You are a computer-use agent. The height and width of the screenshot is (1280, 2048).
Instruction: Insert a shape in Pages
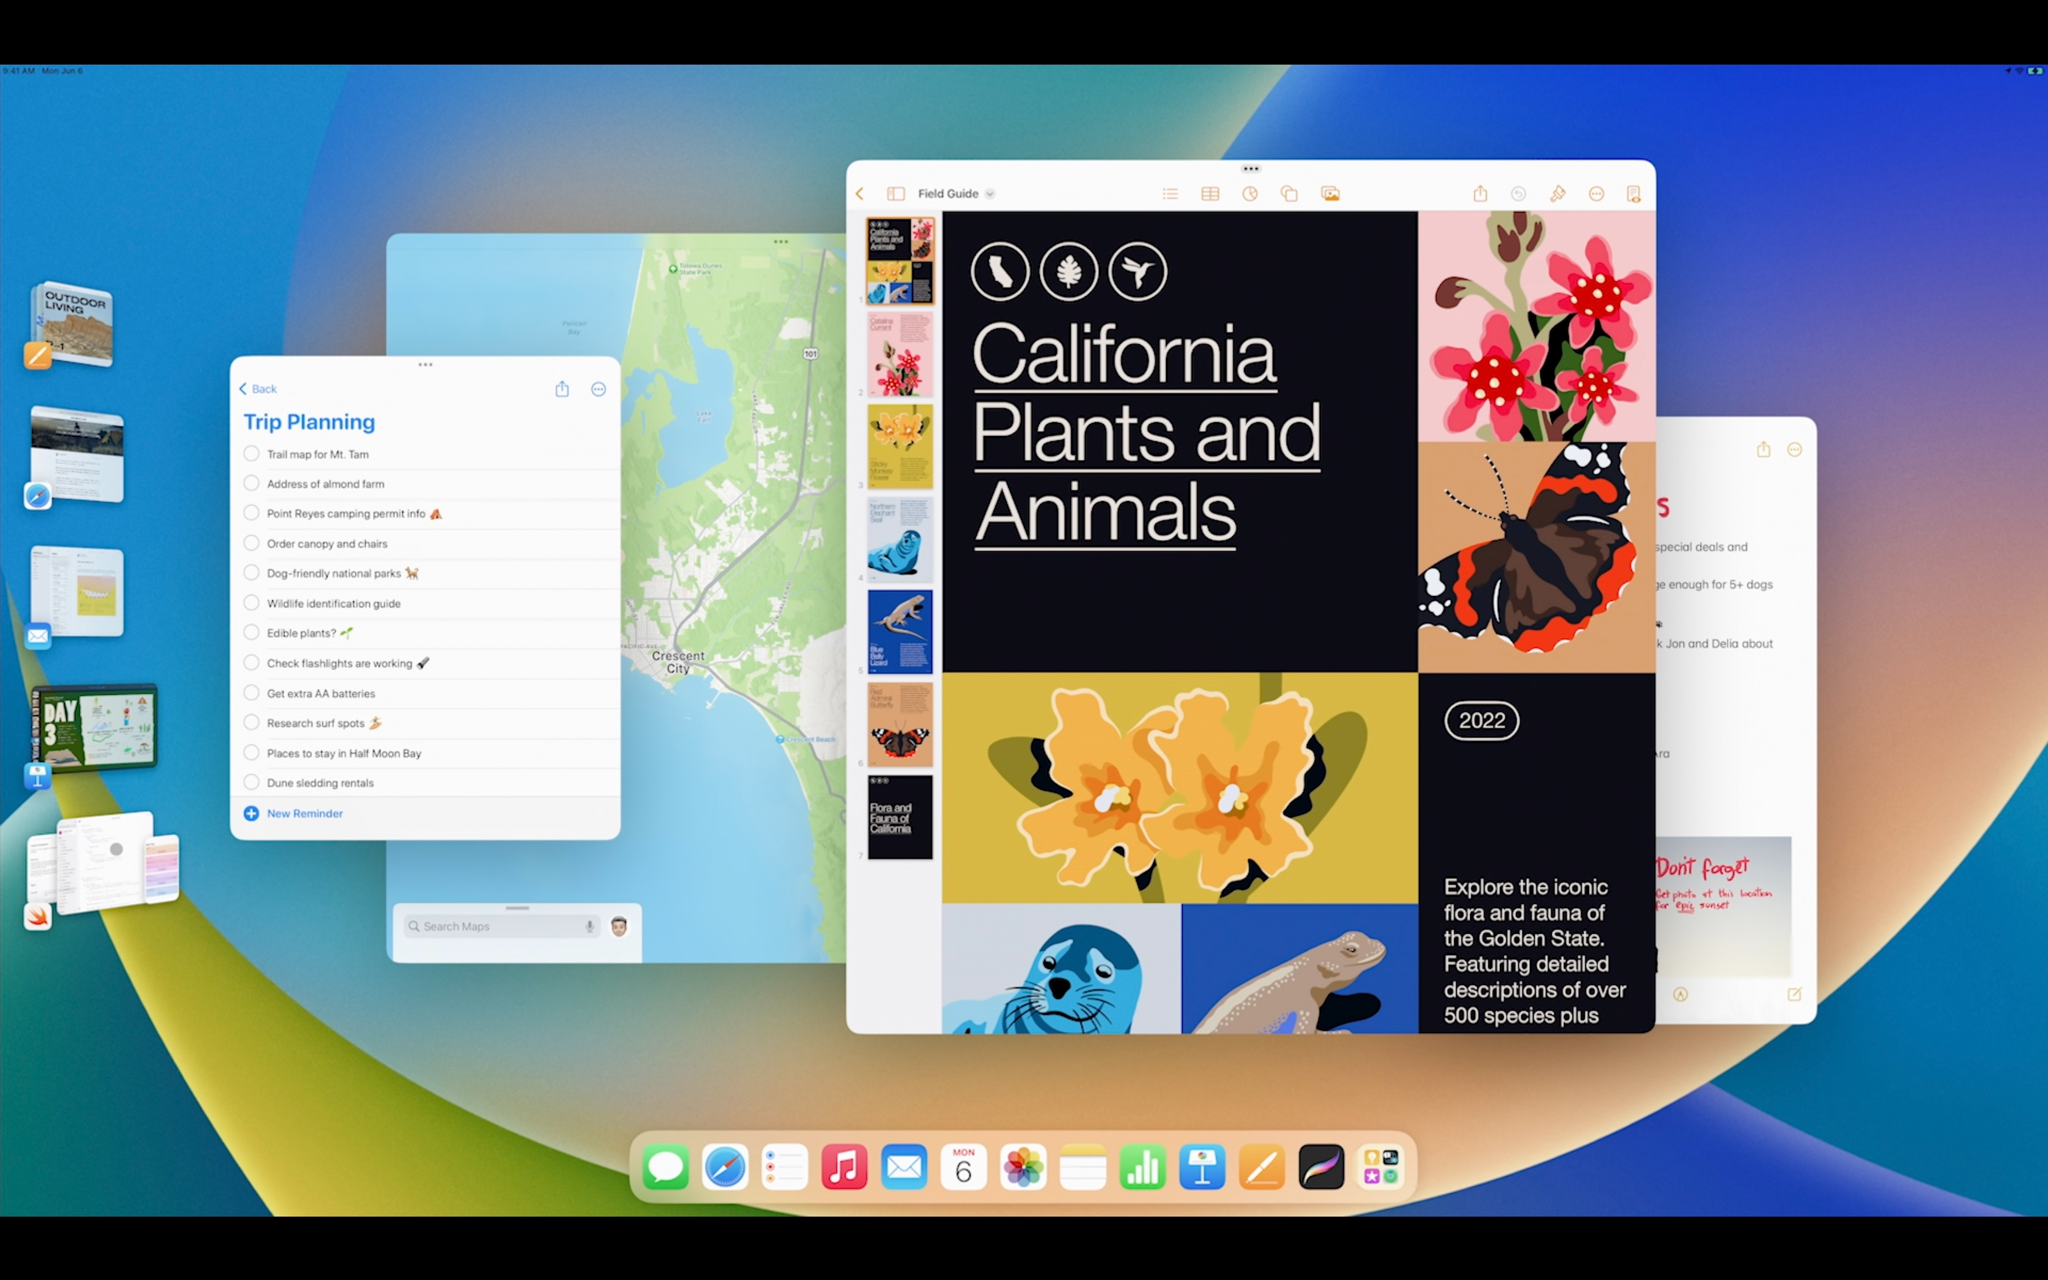point(1289,194)
